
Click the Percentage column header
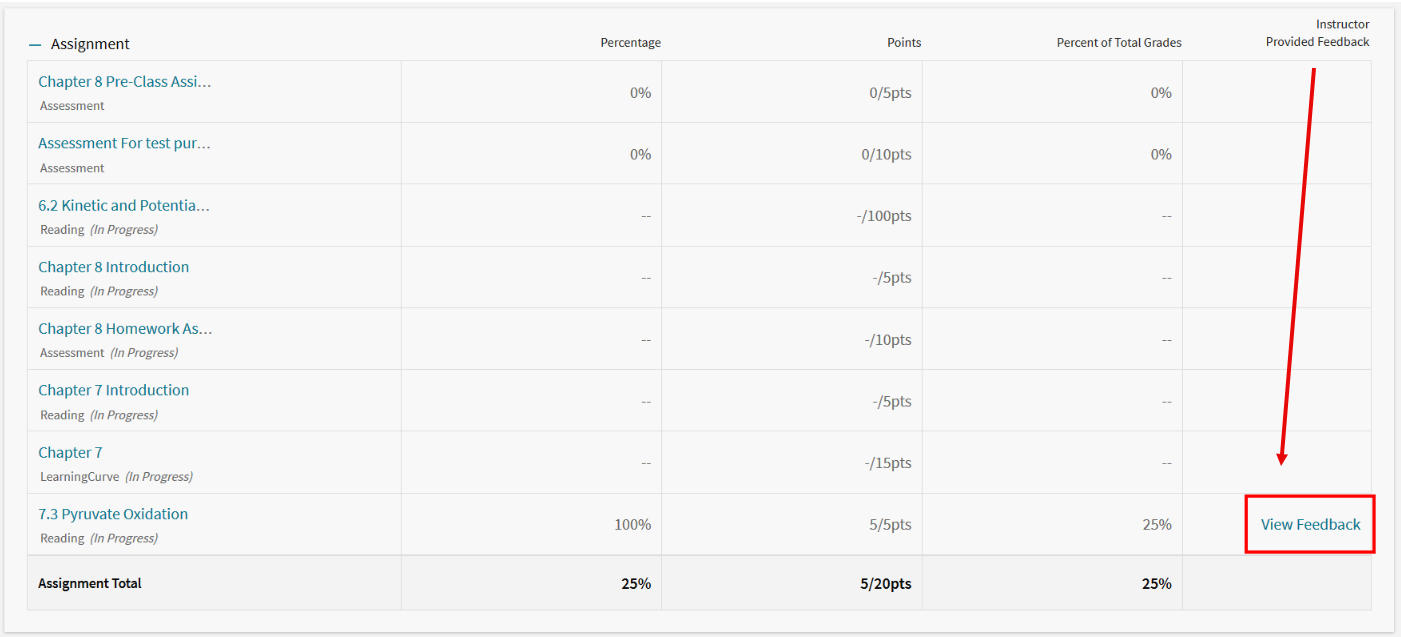(x=630, y=42)
